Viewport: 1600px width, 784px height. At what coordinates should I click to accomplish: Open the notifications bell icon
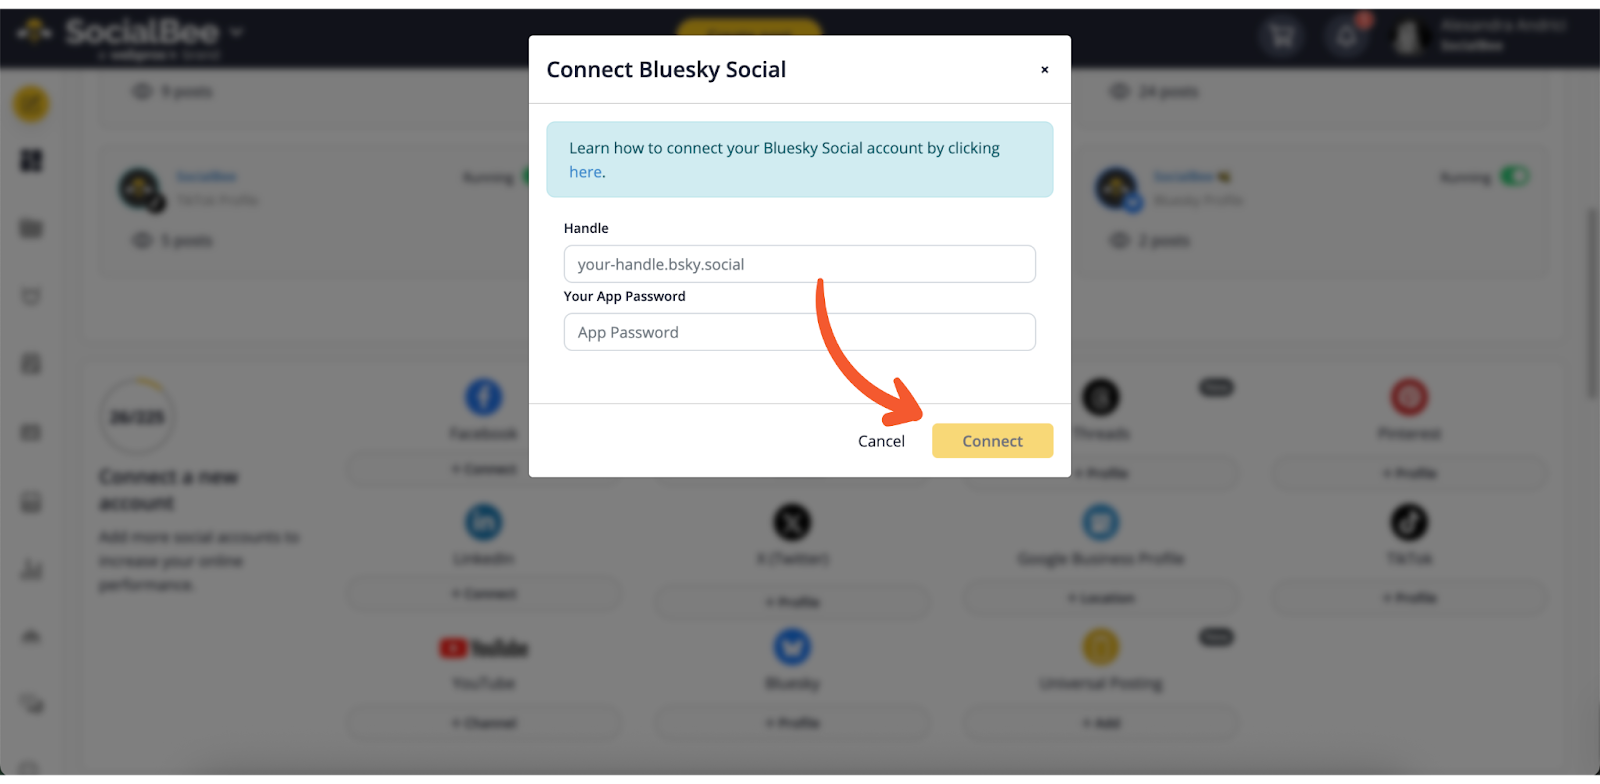coord(1347,37)
